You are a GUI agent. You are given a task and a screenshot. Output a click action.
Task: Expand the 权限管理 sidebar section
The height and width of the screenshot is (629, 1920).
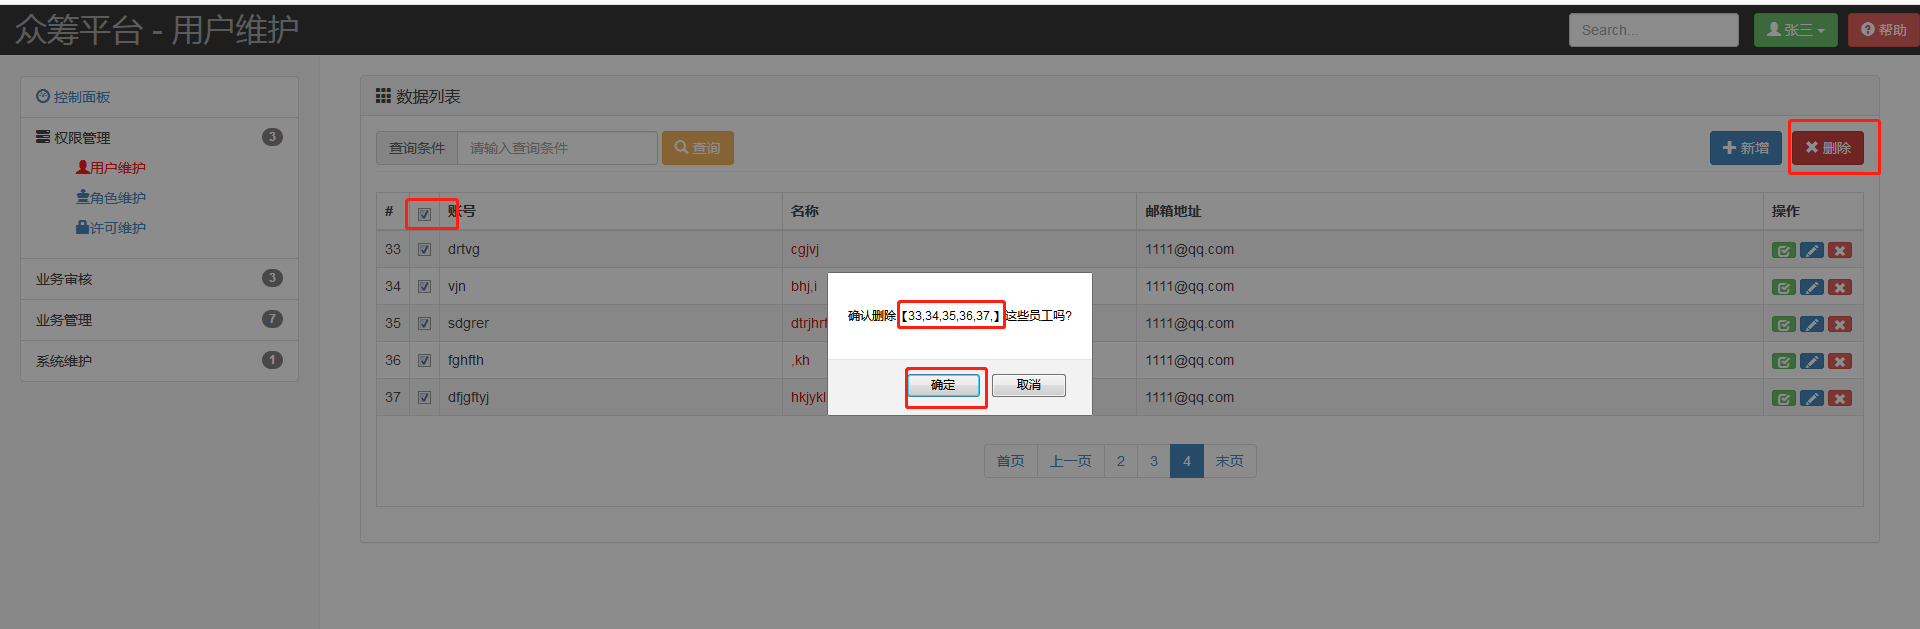click(159, 138)
